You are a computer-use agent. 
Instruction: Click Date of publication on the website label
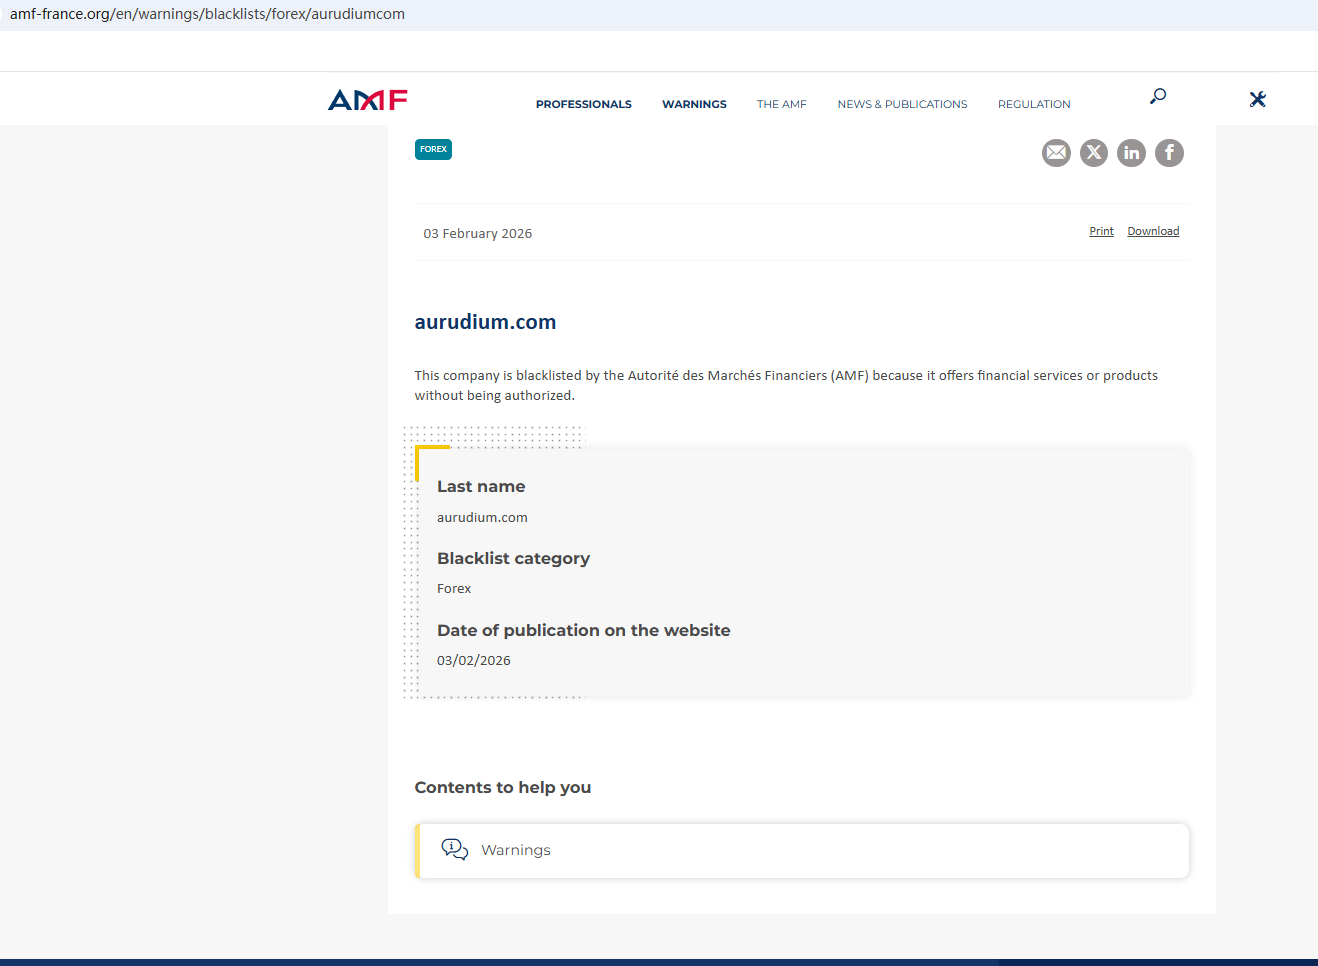[x=584, y=630]
